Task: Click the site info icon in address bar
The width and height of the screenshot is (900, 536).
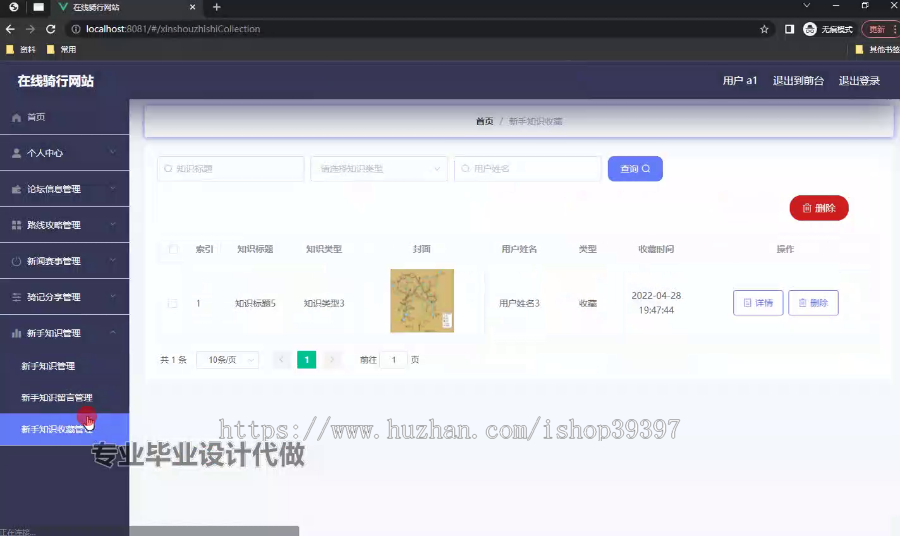Action: click(76, 29)
